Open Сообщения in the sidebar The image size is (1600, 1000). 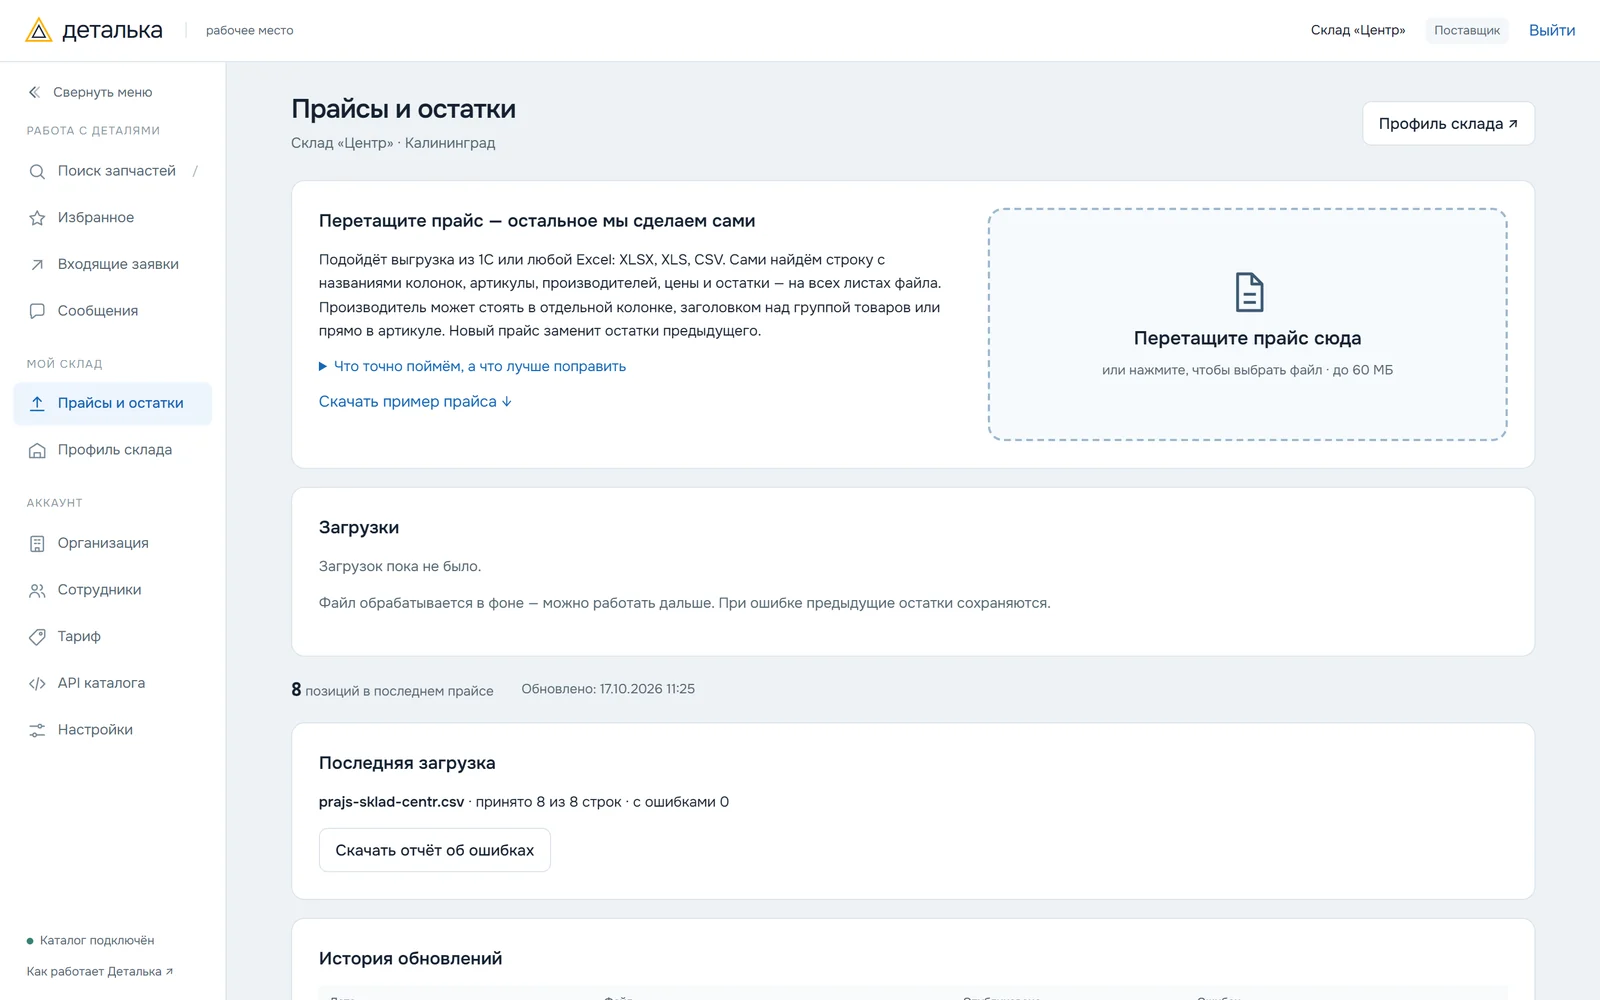[113, 311]
